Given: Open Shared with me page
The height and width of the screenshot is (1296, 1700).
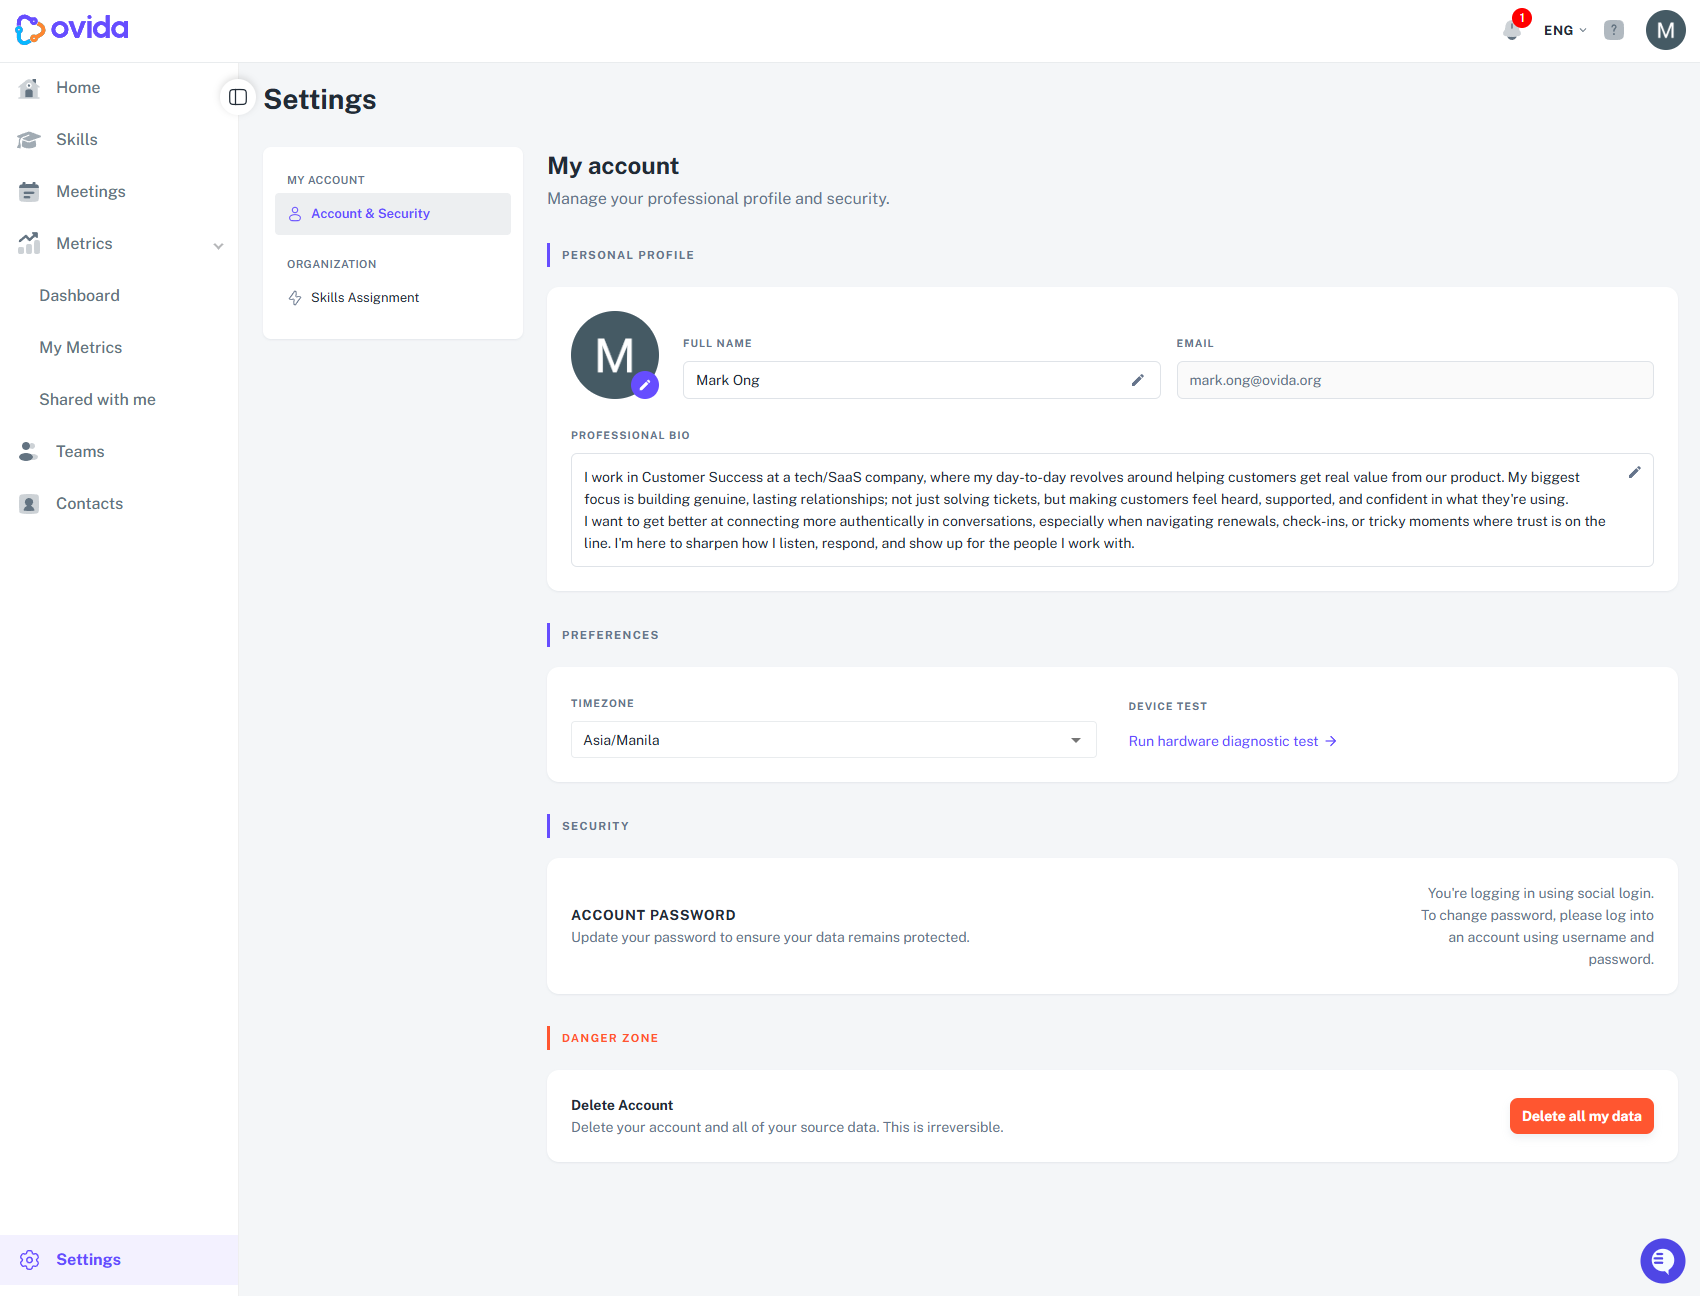Looking at the screenshot, I should click(x=98, y=400).
